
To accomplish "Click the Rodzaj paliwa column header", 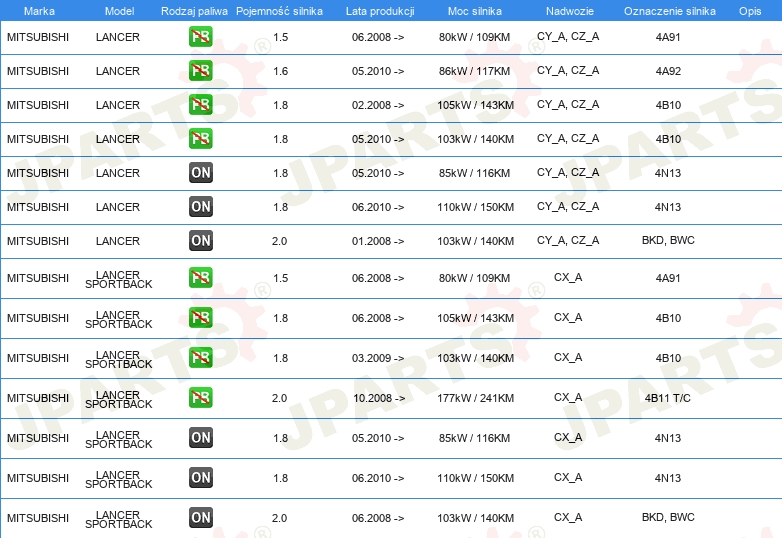I will click(x=194, y=11).
